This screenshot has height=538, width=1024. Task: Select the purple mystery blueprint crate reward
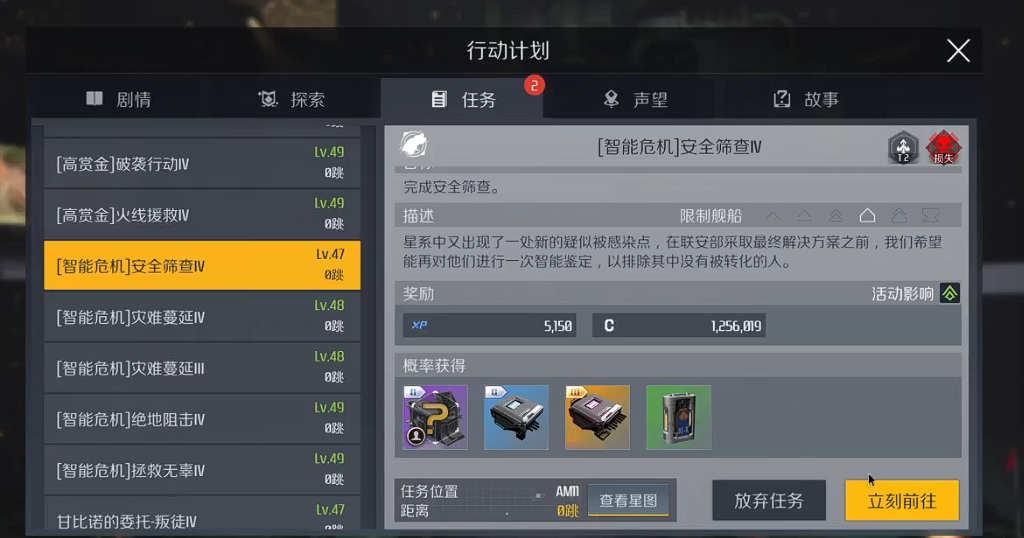point(435,417)
